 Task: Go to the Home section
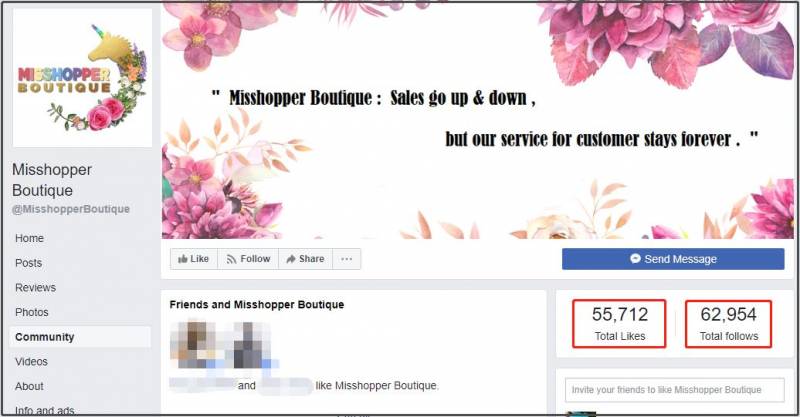pos(30,238)
